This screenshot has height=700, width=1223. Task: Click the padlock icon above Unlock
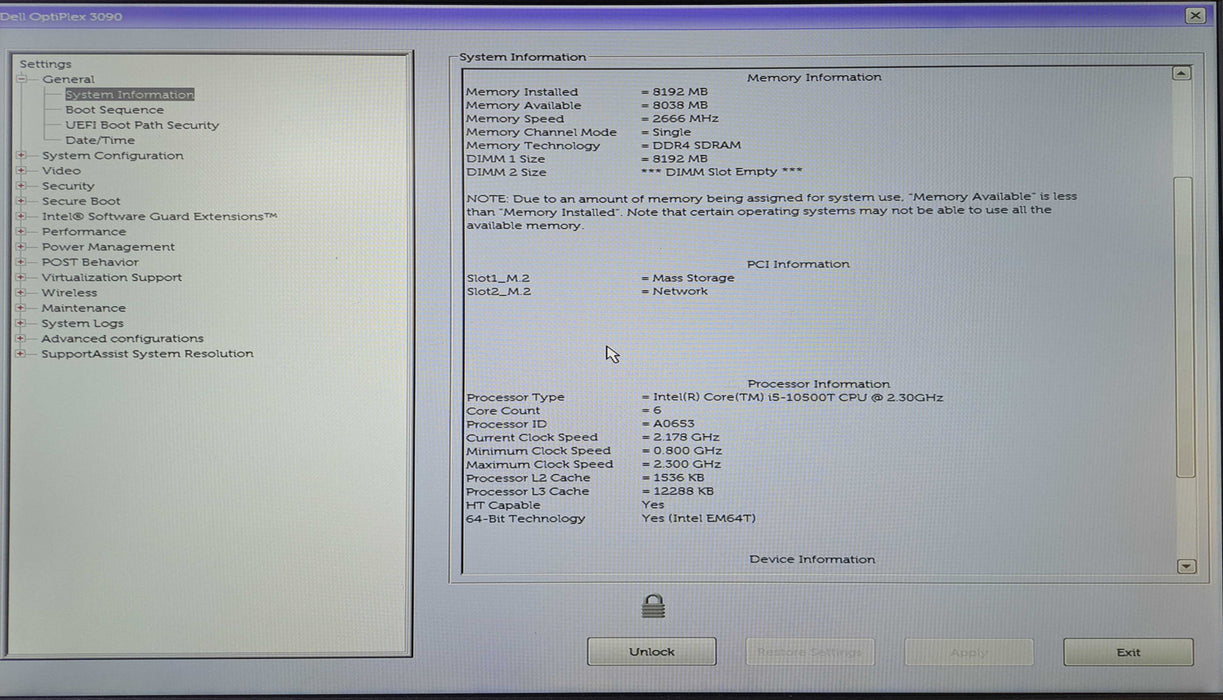[x=653, y=606]
